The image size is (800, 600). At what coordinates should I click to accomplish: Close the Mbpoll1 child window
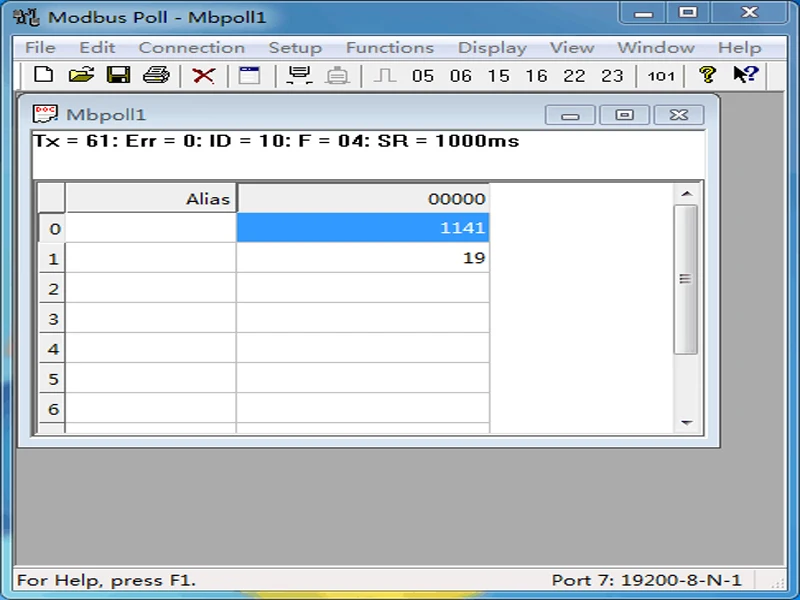coord(679,115)
